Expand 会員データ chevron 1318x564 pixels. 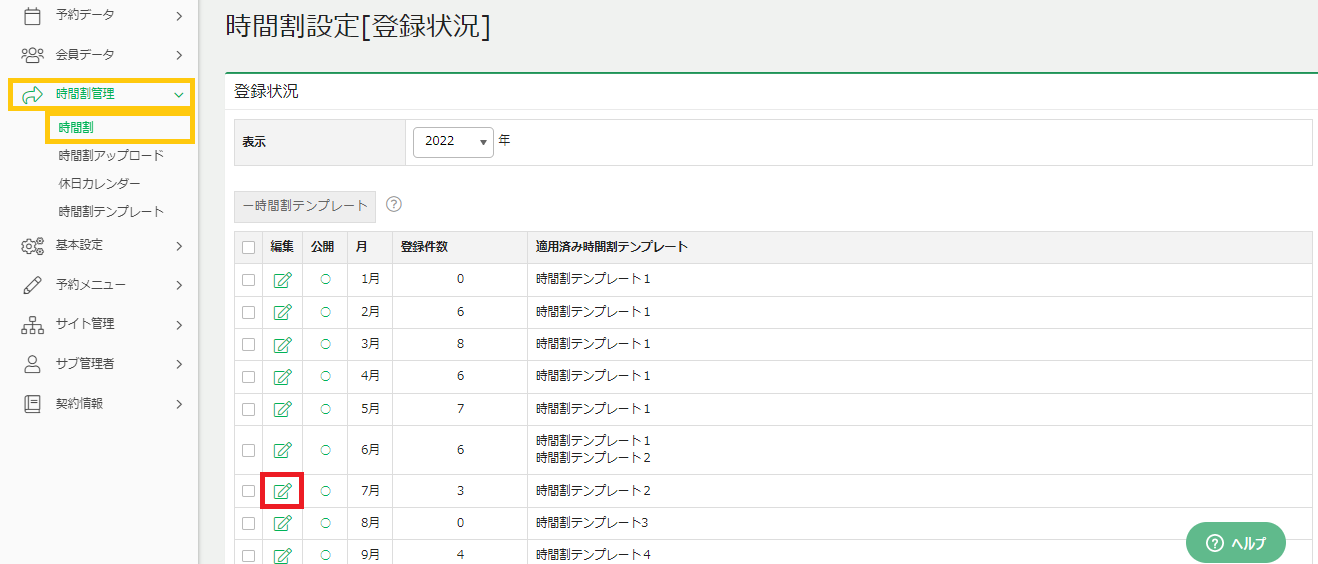pos(179,54)
